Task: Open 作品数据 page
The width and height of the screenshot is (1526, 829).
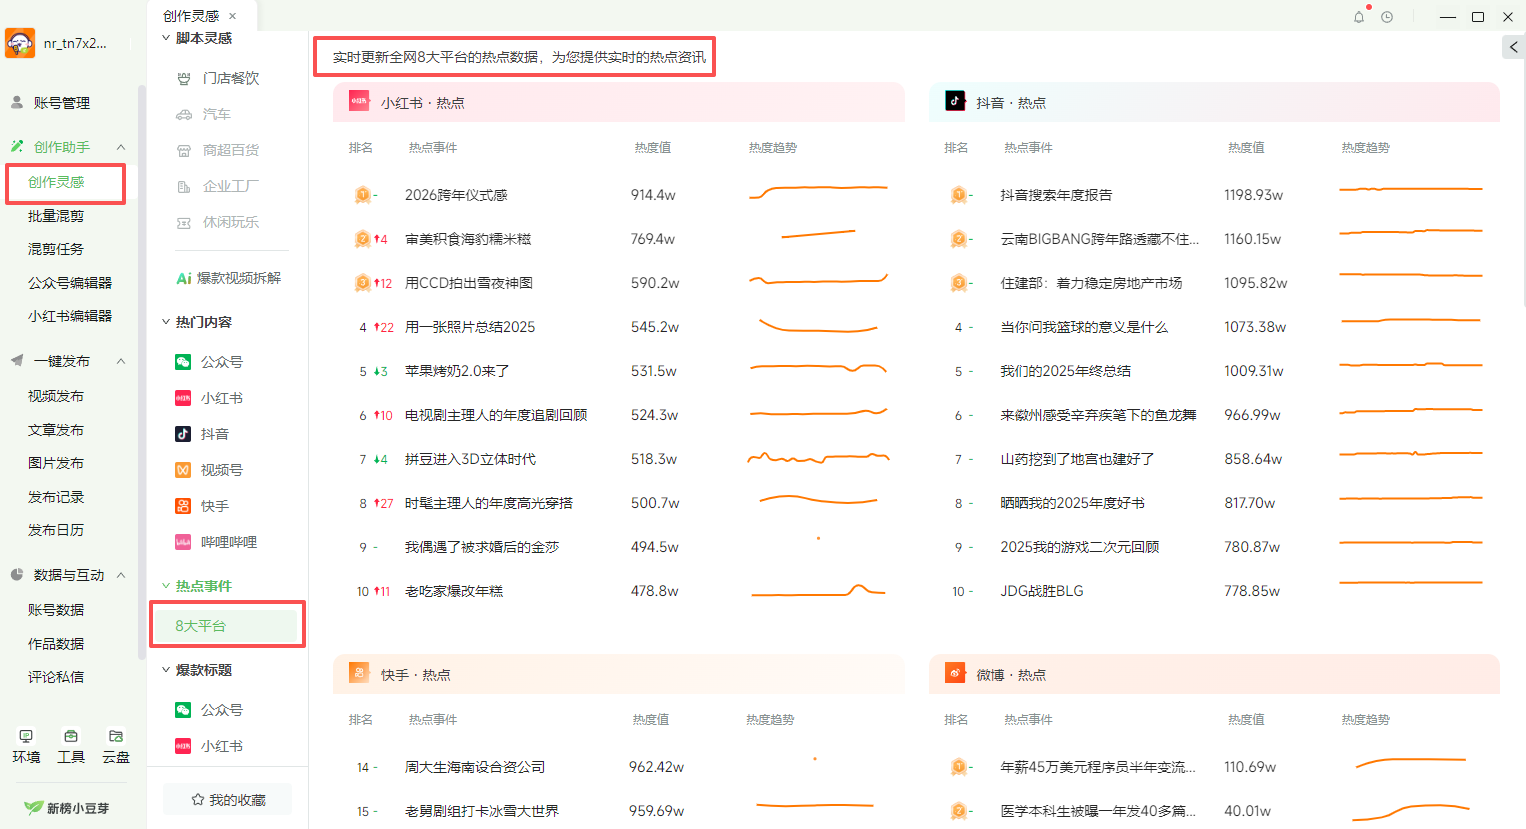Action: click(56, 644)
